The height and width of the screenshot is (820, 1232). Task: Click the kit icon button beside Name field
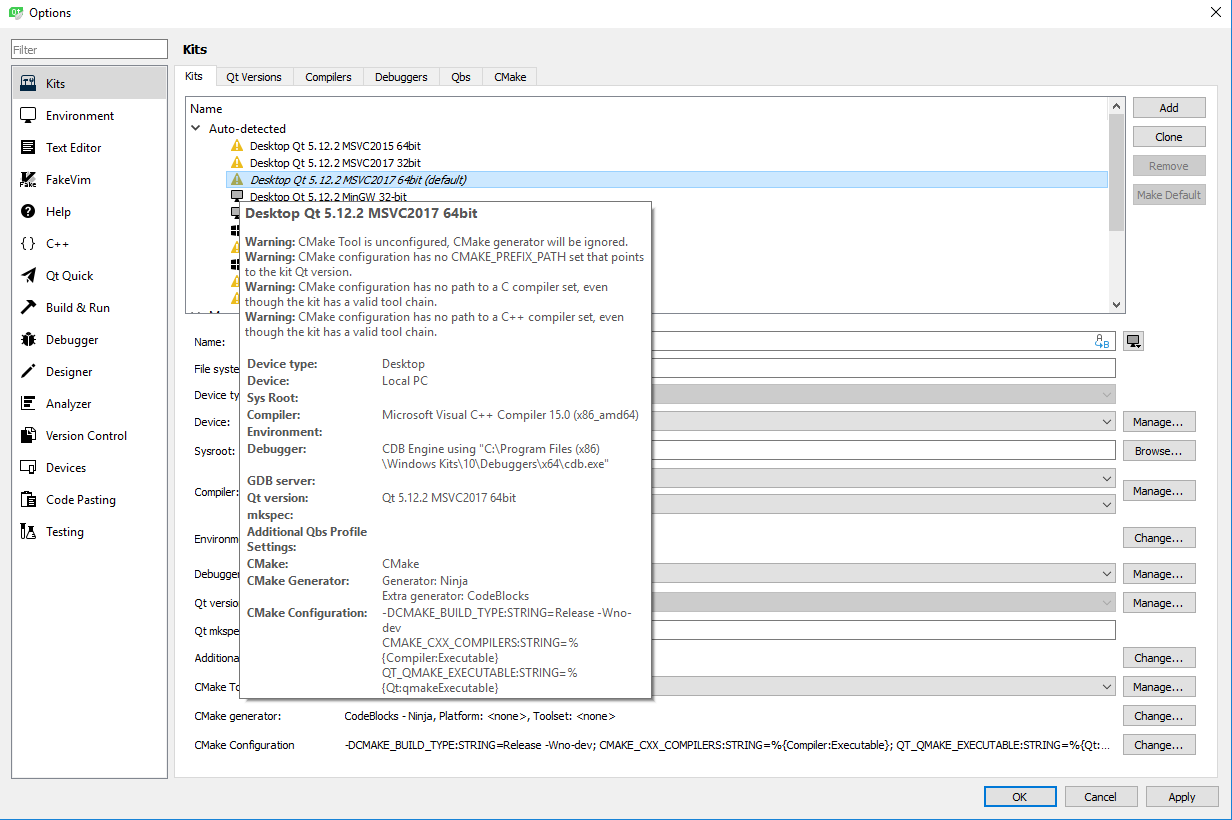1133,342
